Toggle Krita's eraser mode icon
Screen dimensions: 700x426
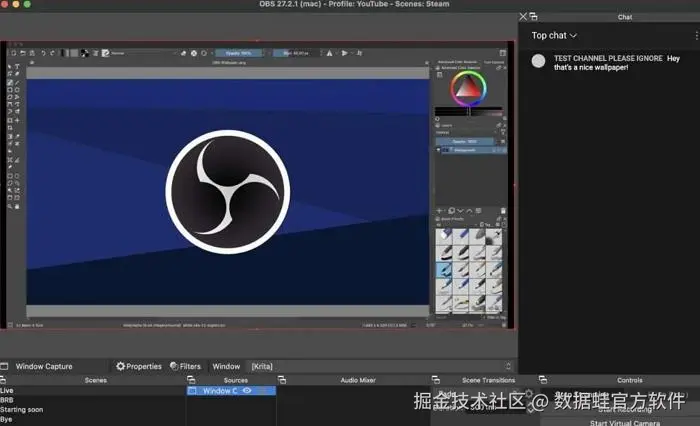tap(183, 53)
